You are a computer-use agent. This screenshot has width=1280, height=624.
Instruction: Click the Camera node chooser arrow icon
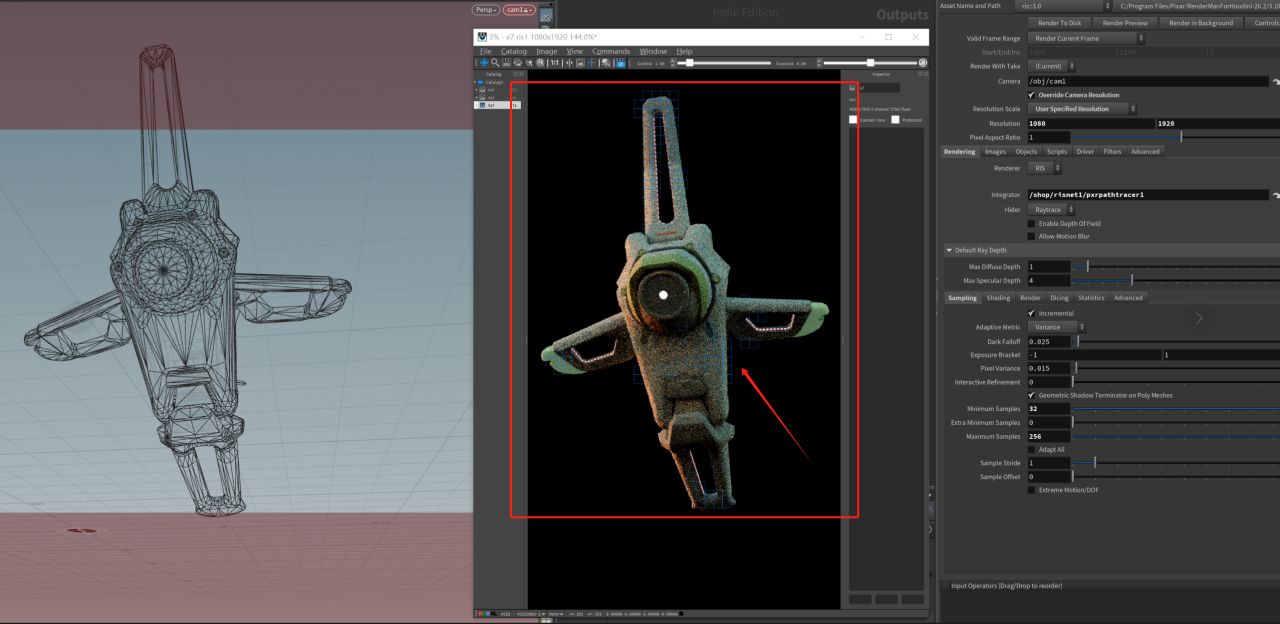click(1275, 81)
